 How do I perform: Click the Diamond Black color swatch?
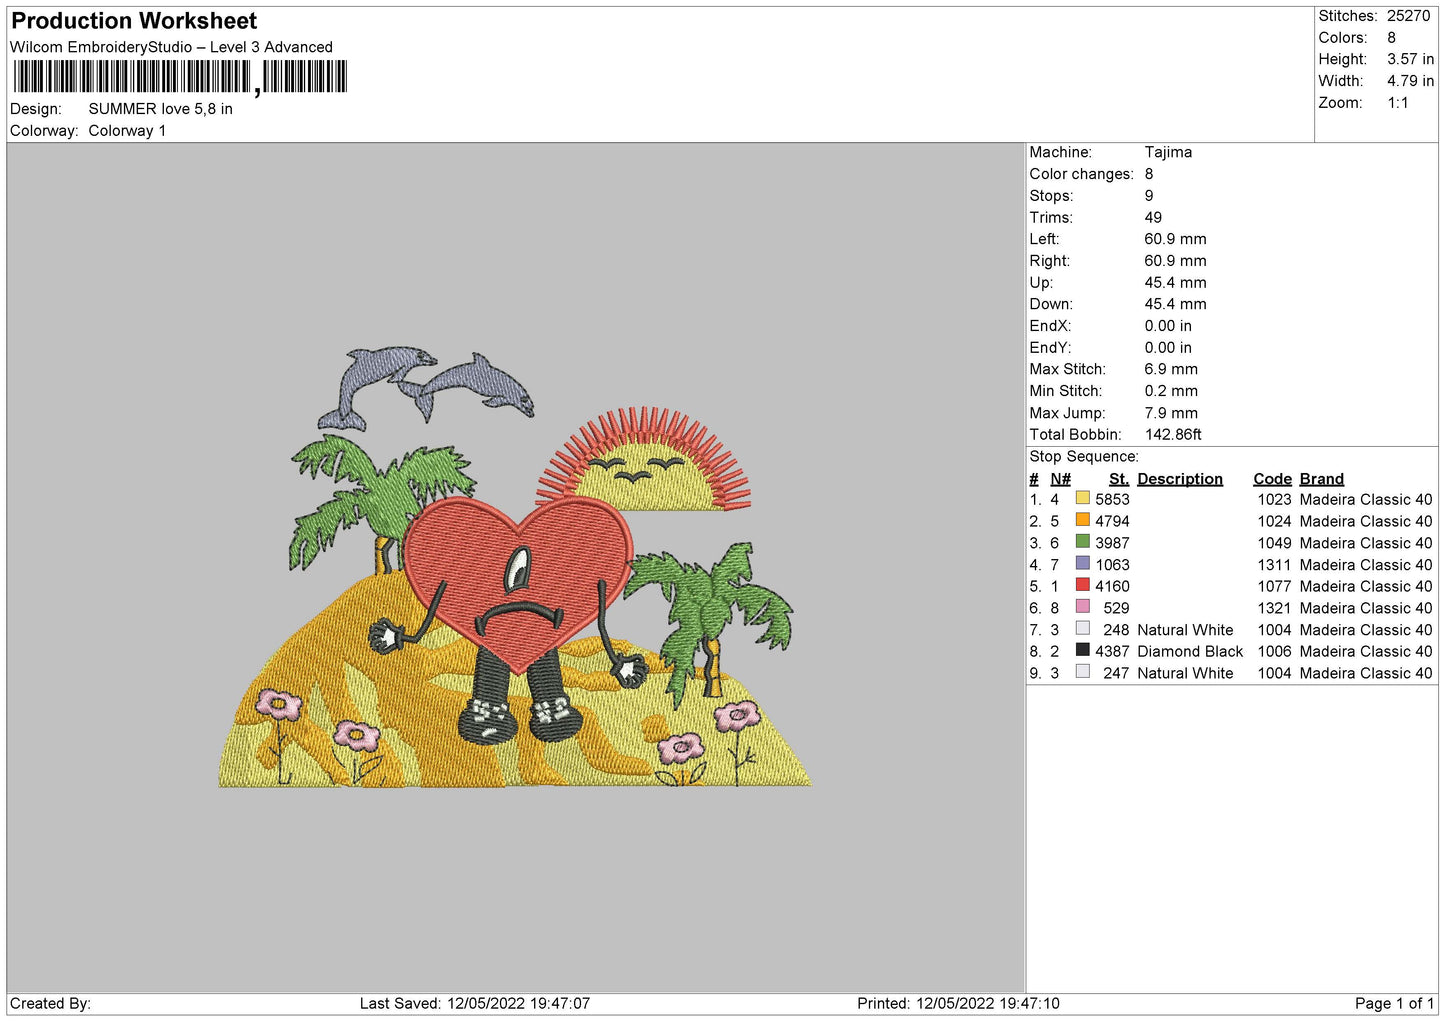pos(1082,650)
